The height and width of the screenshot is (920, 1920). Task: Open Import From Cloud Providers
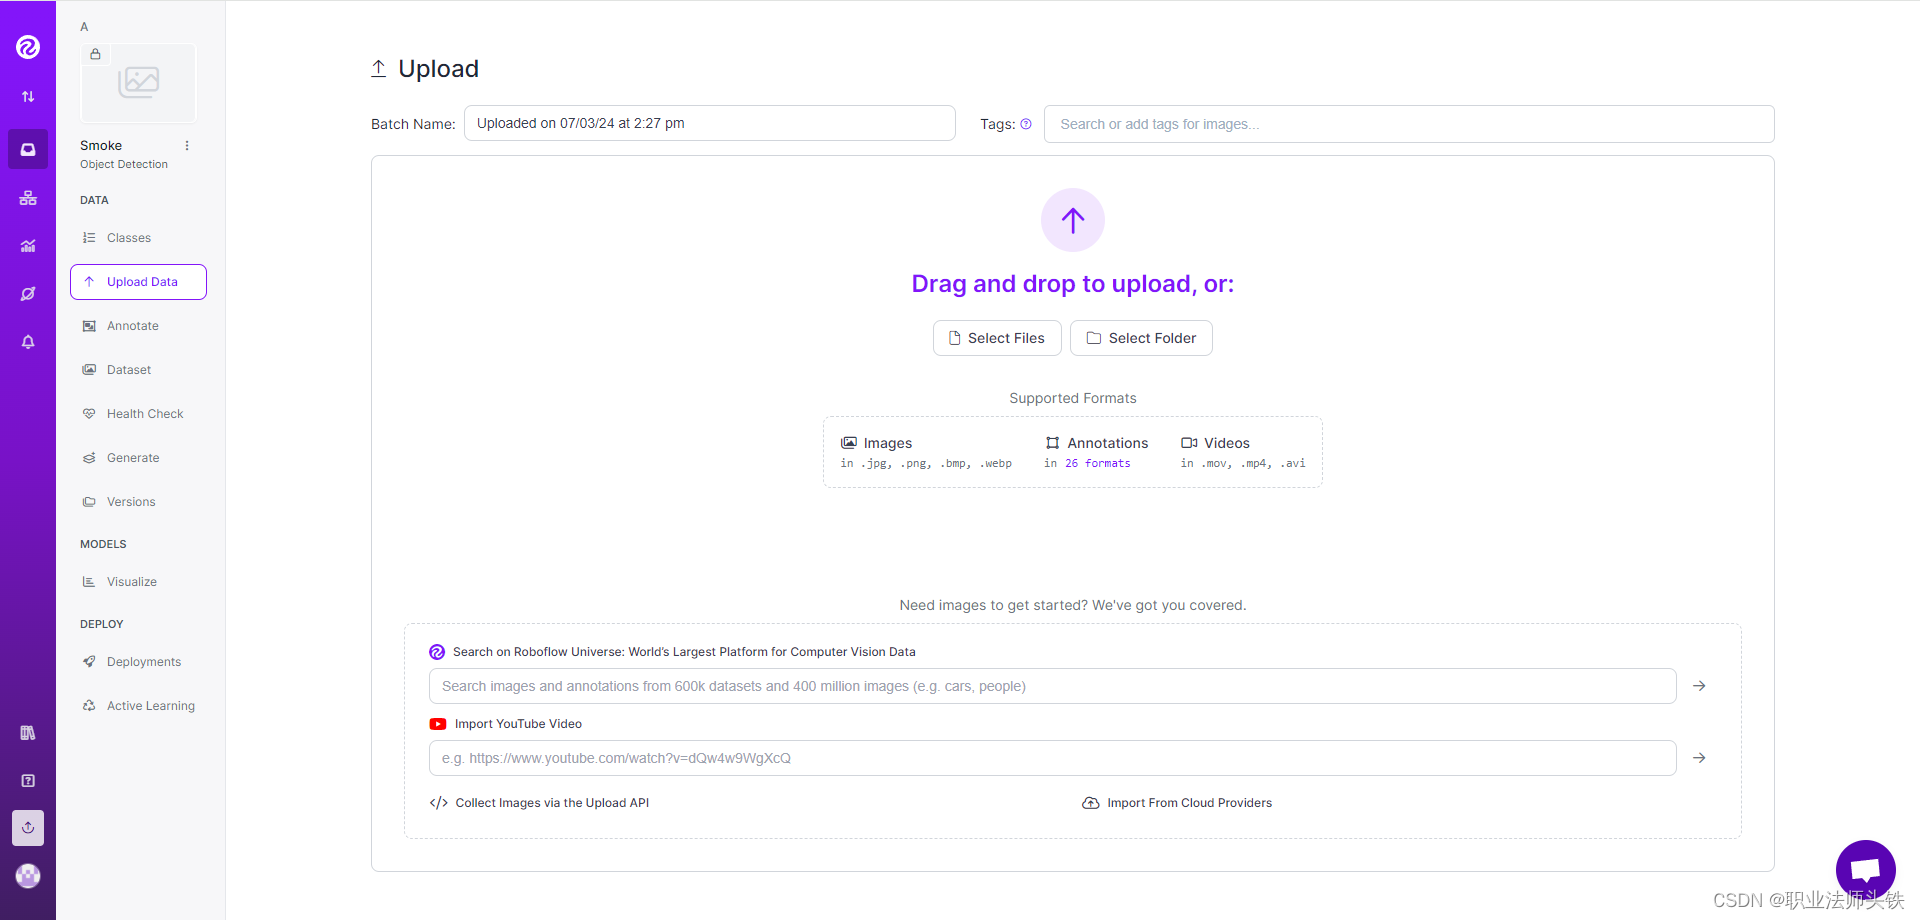[1189, 803]
